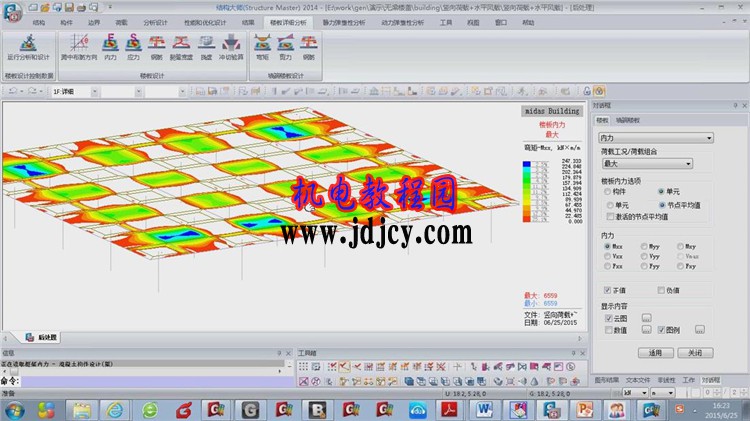Screen dimensions: 750x421
Task: Open the undo history dropdown arrow
Action: coord(22,91)
